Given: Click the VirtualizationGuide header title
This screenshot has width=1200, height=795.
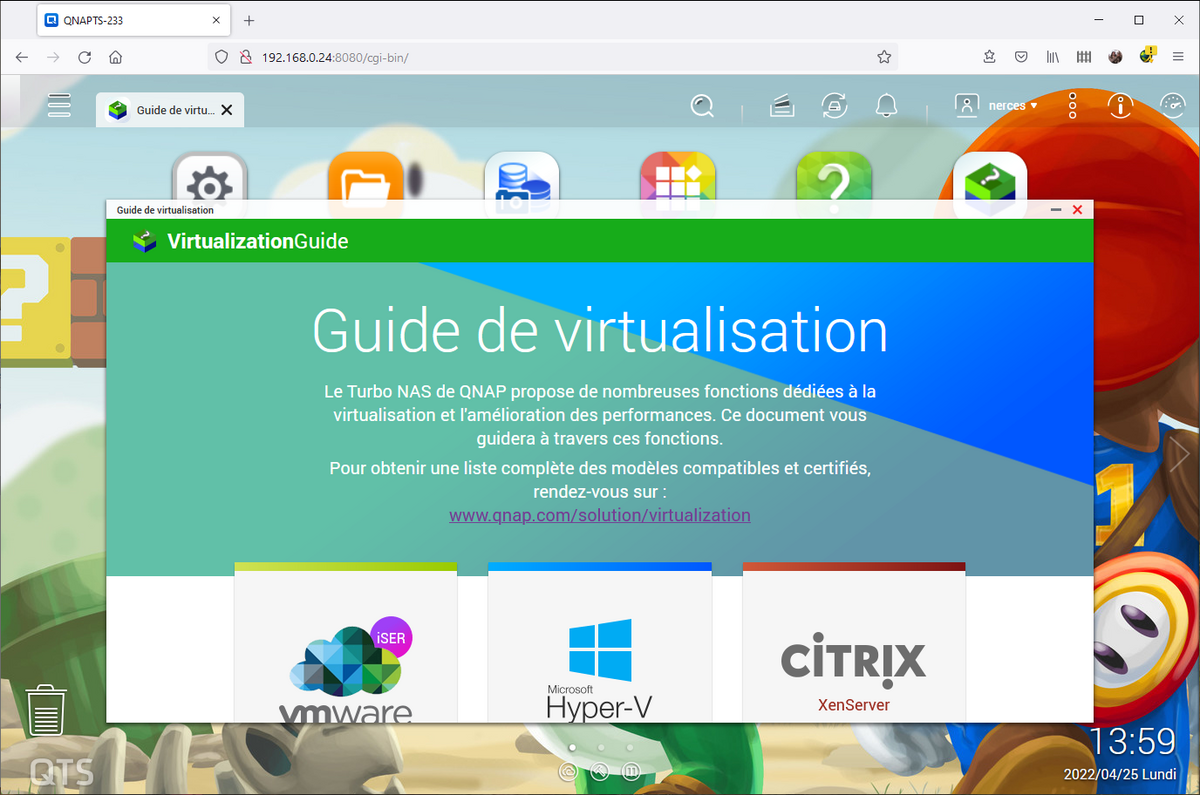Looking at the screenshot, I should click(258, 241).
